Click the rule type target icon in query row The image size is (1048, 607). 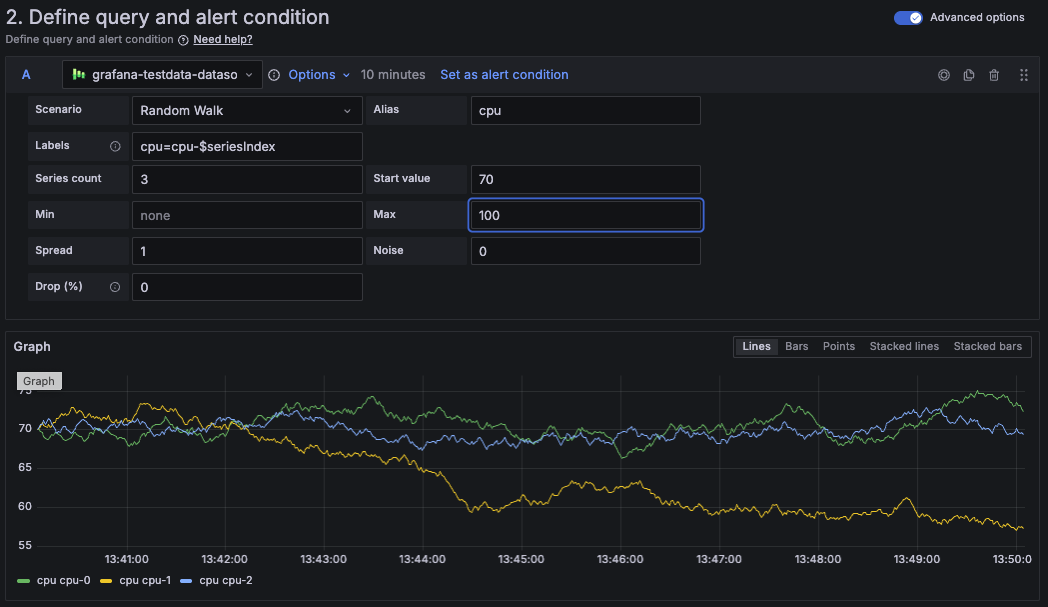tap(943, 75)
